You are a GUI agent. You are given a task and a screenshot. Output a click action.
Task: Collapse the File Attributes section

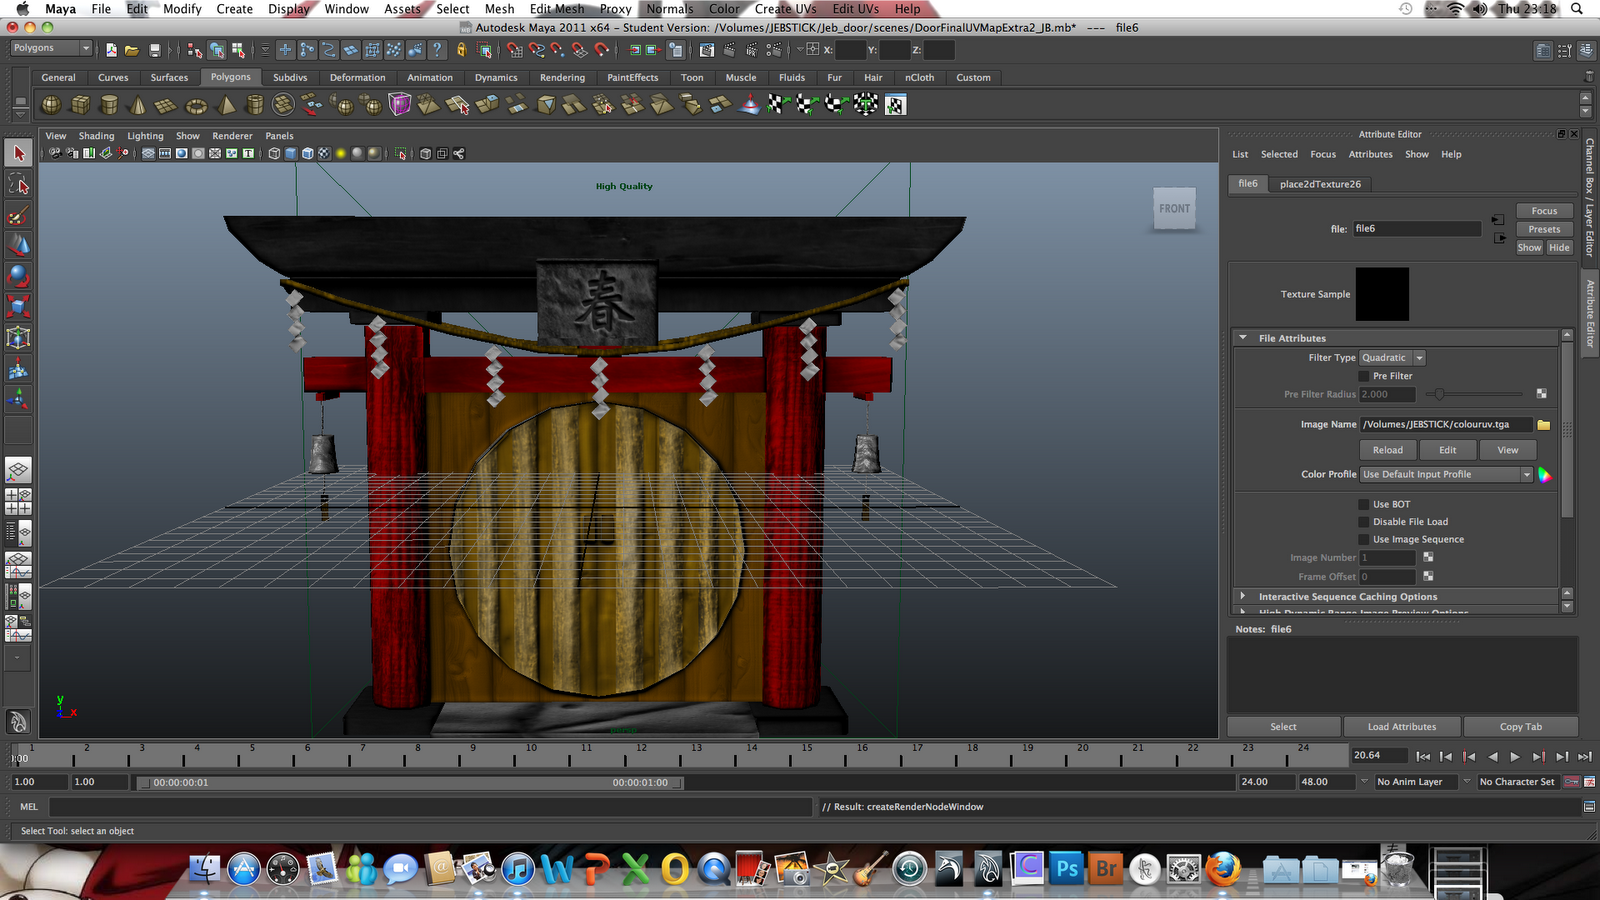(1243, 338)
